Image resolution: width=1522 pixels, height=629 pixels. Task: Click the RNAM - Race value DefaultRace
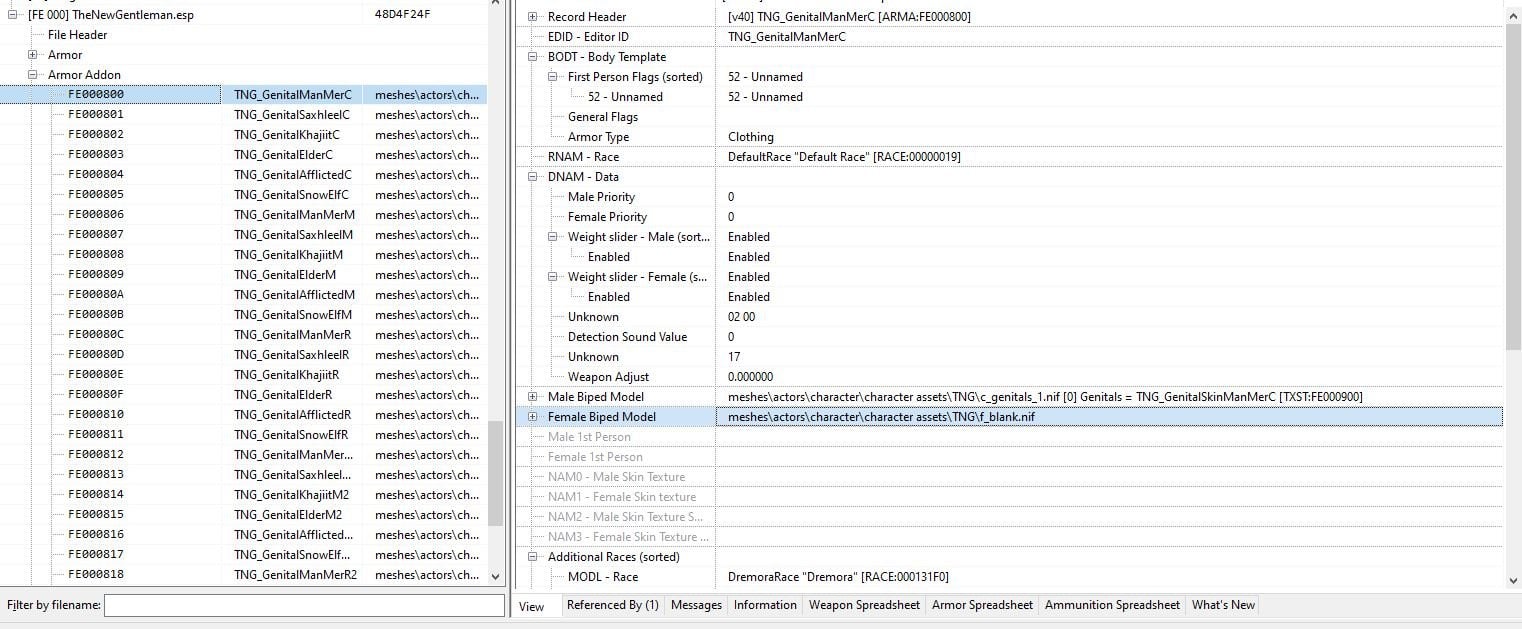pos(844,157)
